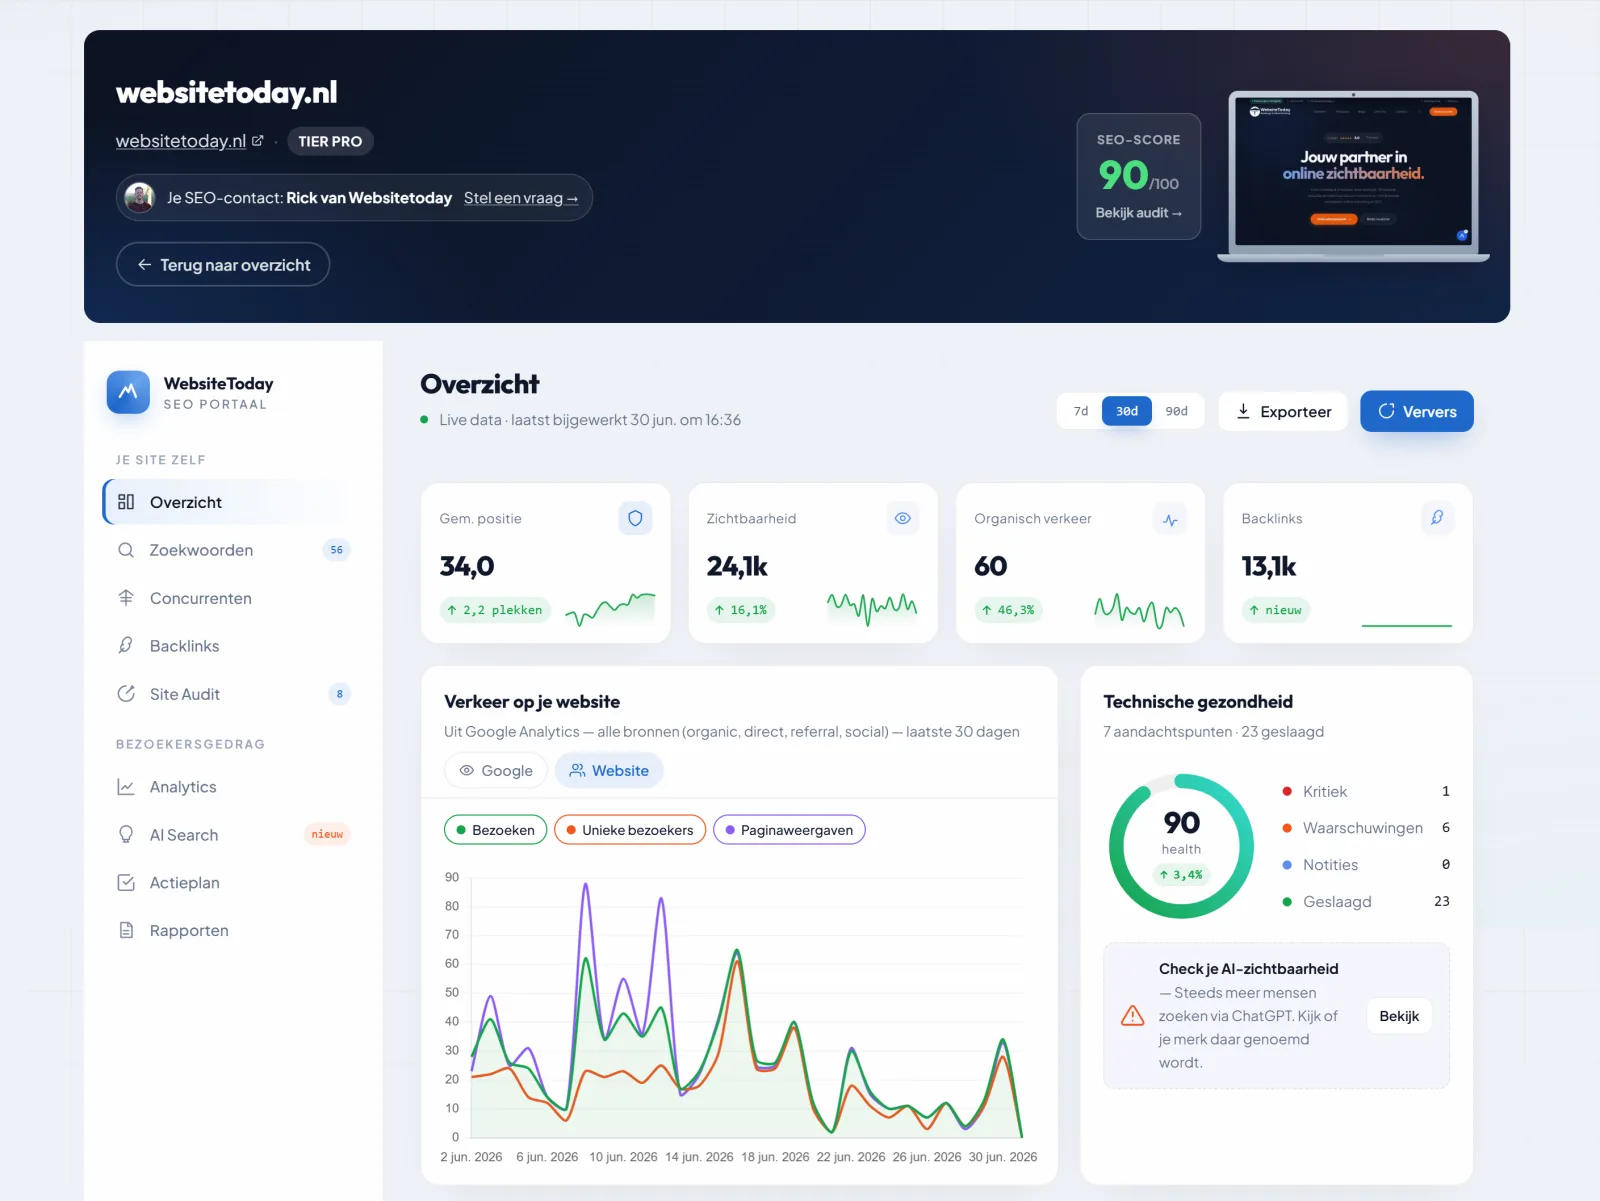
Task: Open the website laptop preview thumbnail
Action: point(1353,175)
